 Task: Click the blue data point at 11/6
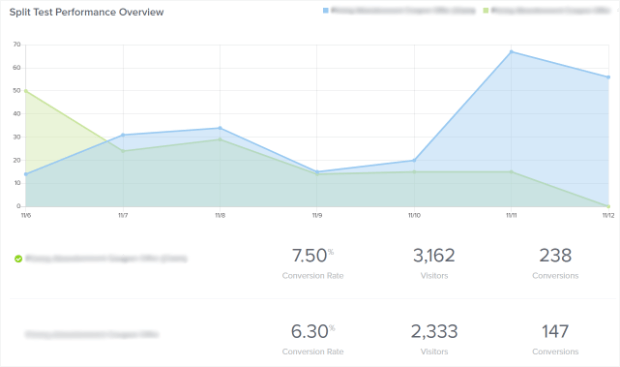[26, 174]
